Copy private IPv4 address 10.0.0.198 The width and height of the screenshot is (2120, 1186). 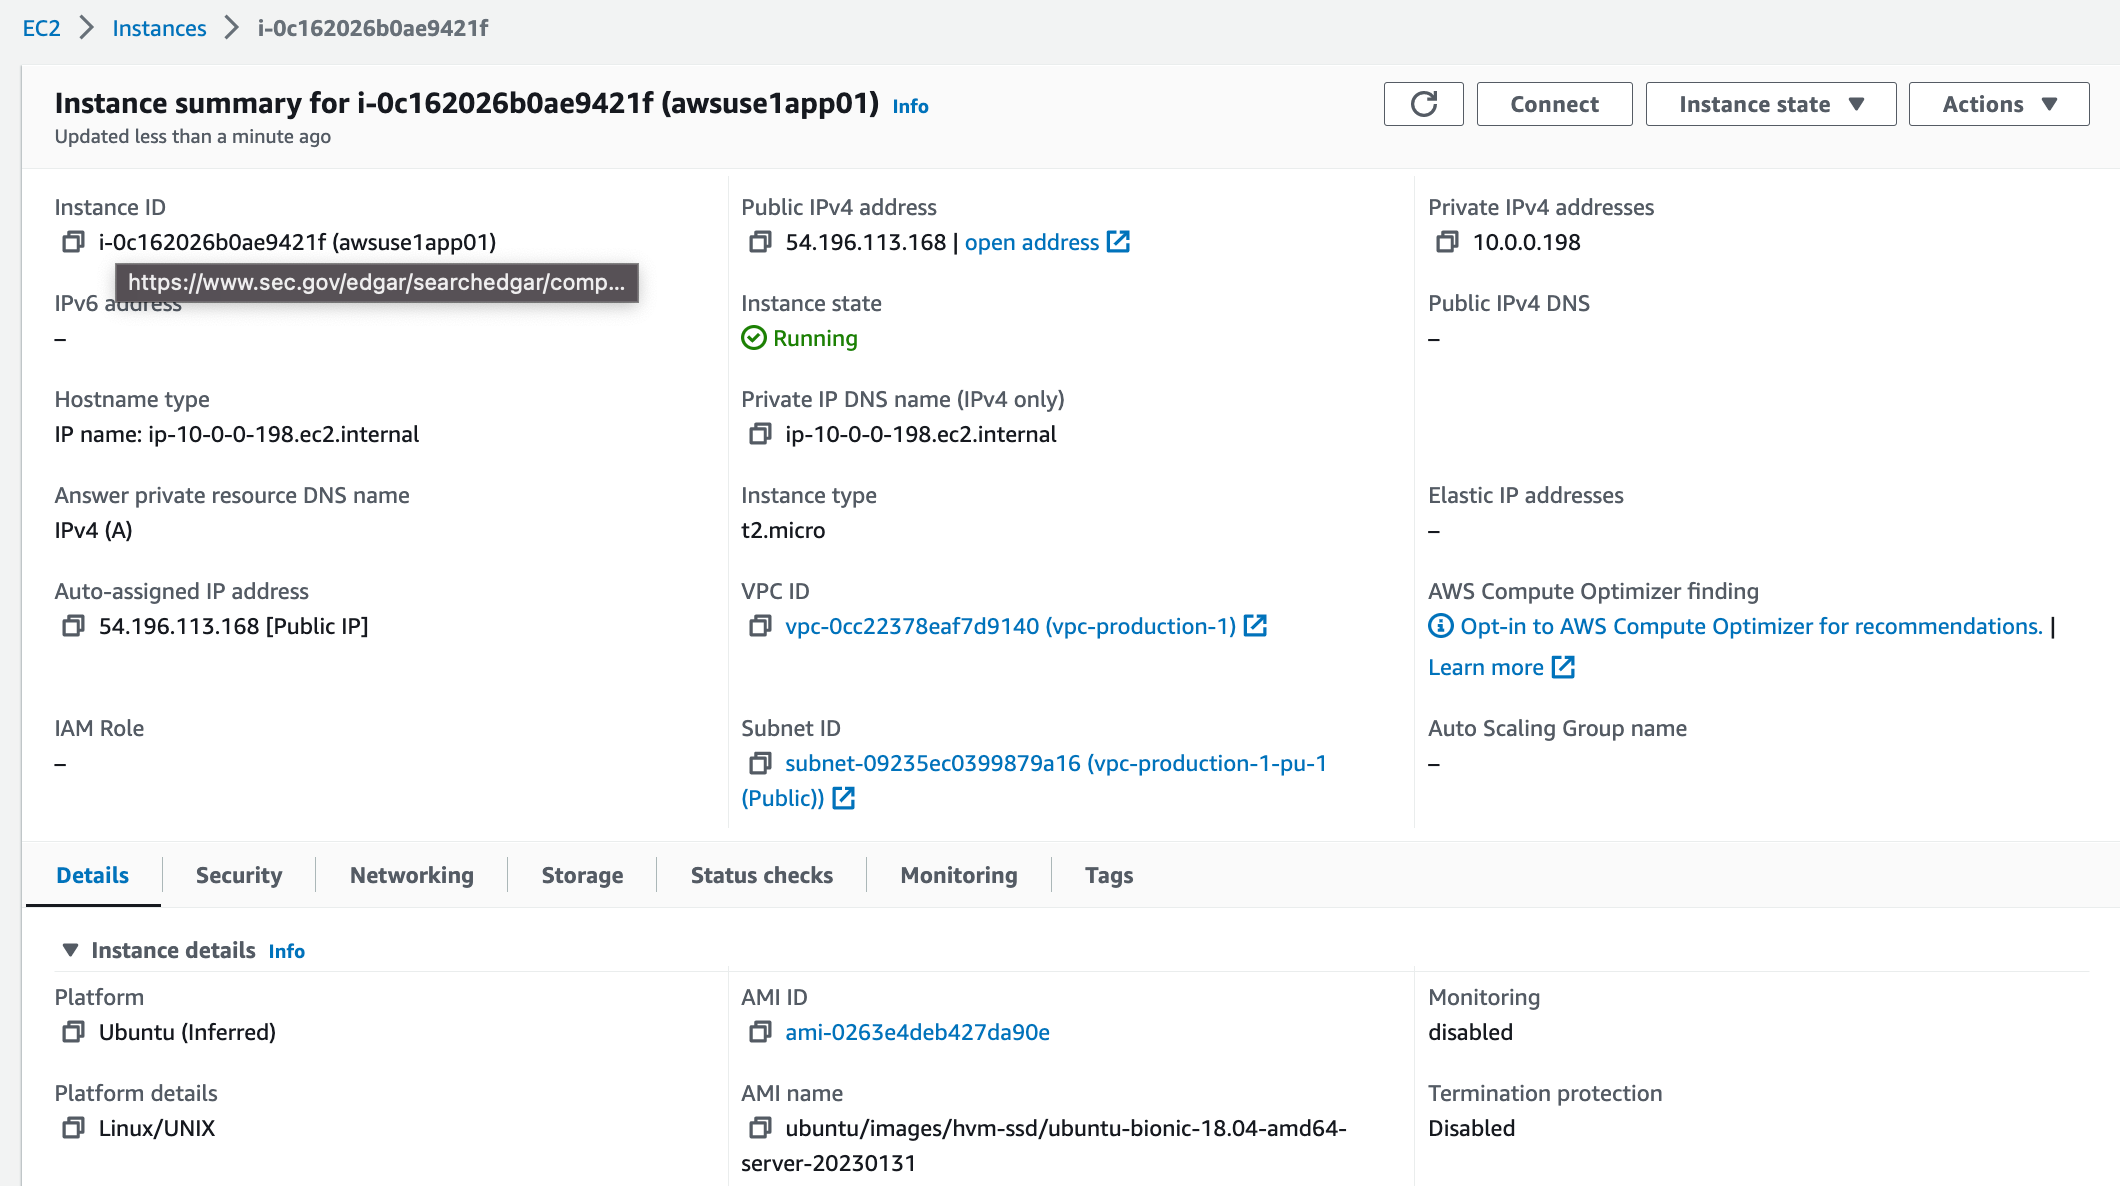point(1447,242)
